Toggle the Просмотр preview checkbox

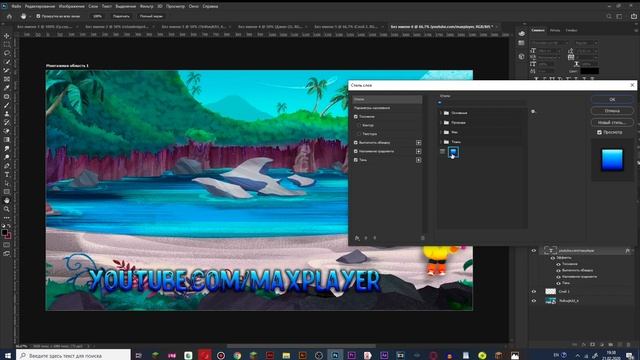[x=599, y=132]
